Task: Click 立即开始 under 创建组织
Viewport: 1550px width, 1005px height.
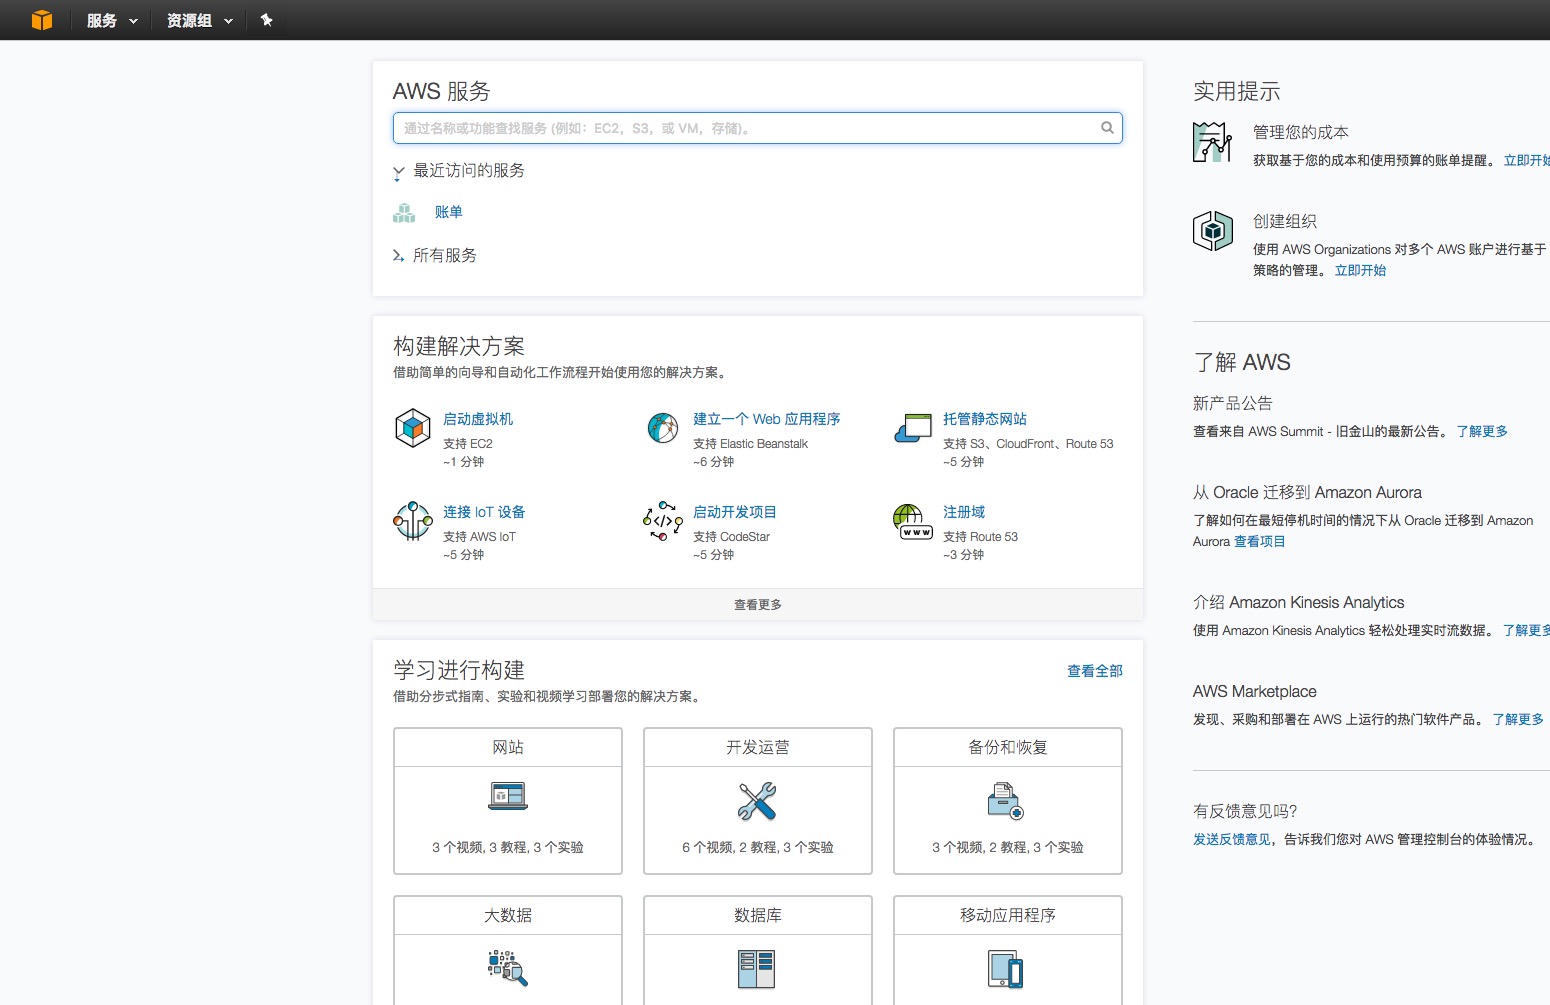Action: pyautogui.click(x=1360, y=270)
